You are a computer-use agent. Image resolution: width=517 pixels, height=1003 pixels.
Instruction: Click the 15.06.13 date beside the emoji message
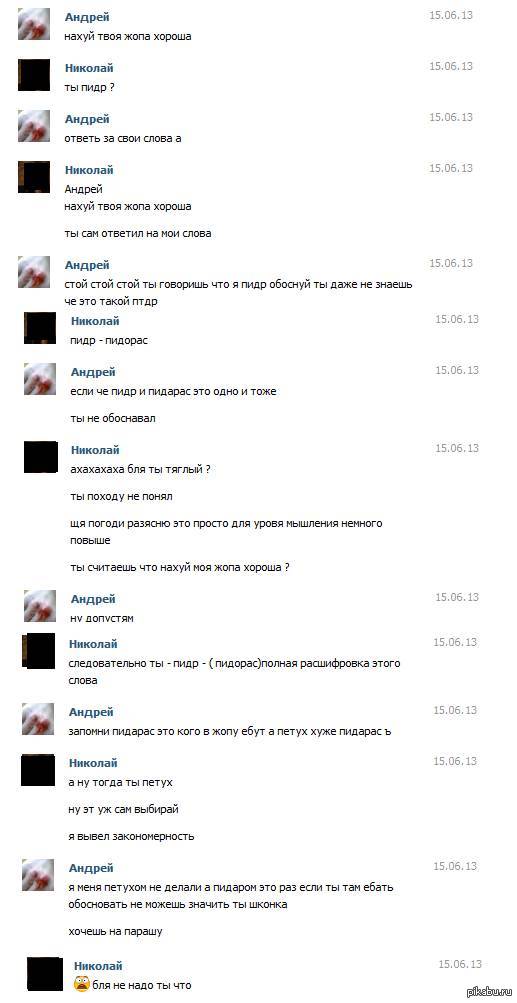tap(459, 964)
